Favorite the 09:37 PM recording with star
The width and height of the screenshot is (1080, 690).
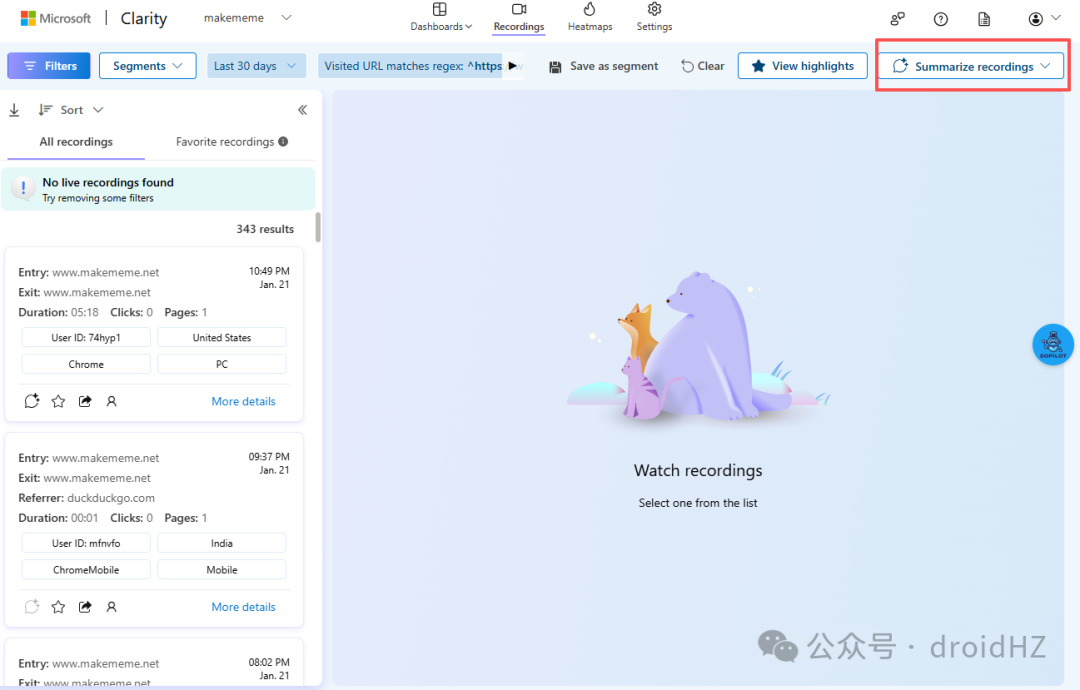pyautogui.click(x=59, y=607)
